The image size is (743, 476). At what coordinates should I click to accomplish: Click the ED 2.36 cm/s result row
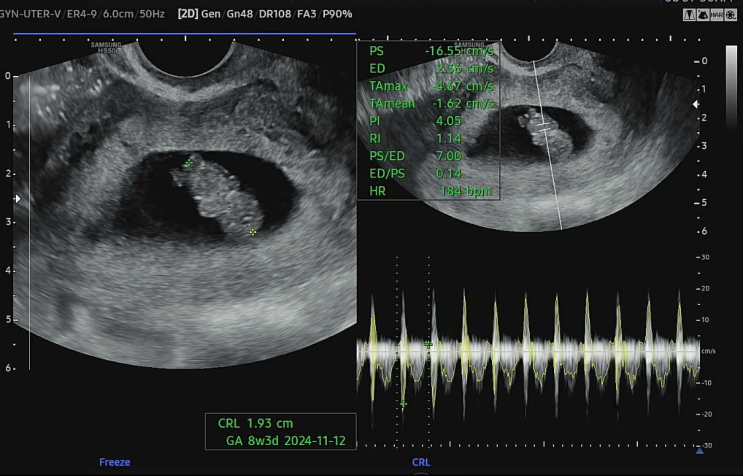tap(431, 69)
